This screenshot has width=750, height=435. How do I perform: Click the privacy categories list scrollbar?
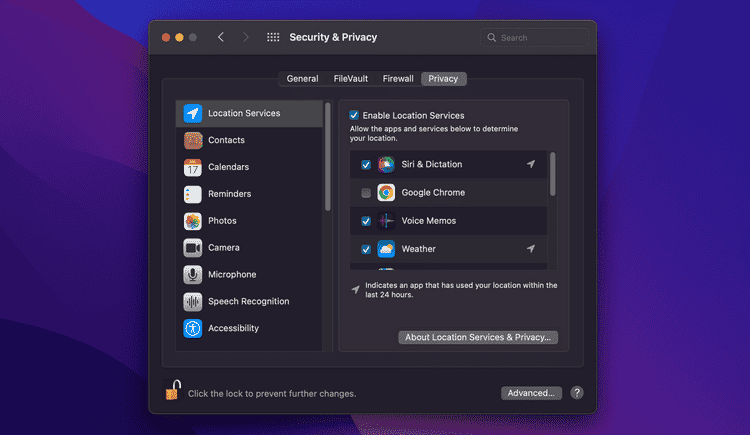328,157
